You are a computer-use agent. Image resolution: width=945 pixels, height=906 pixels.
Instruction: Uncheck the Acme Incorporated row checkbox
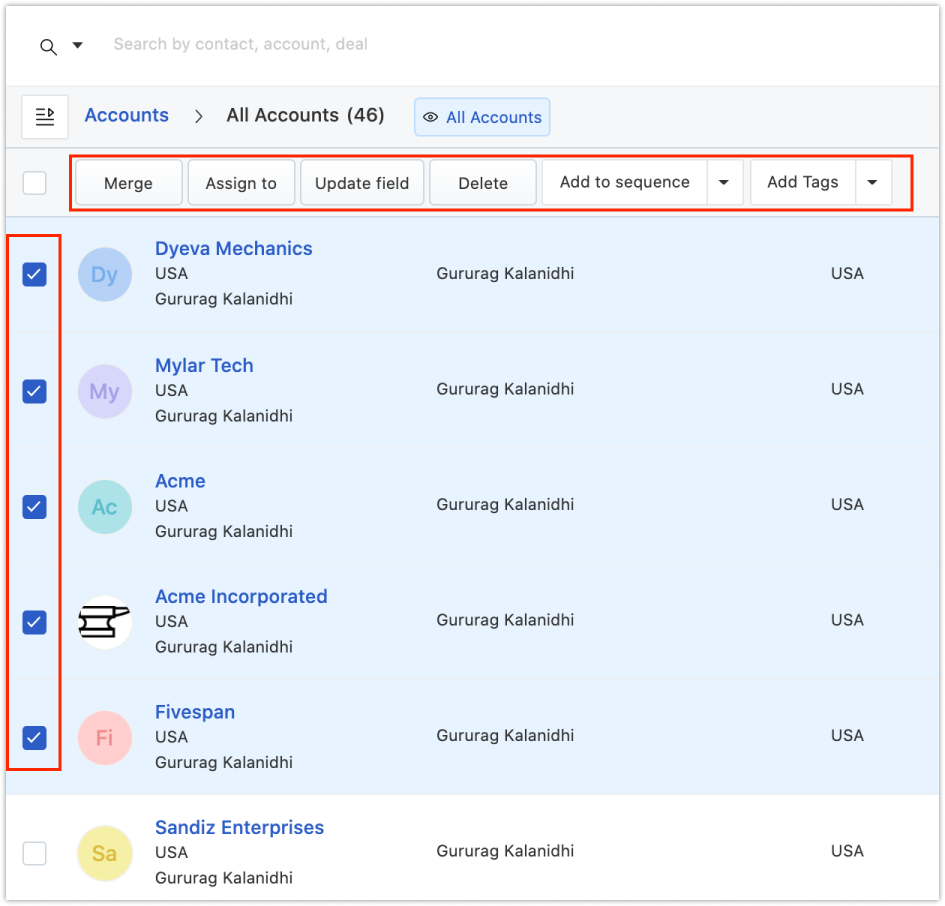tap(34, 622)
